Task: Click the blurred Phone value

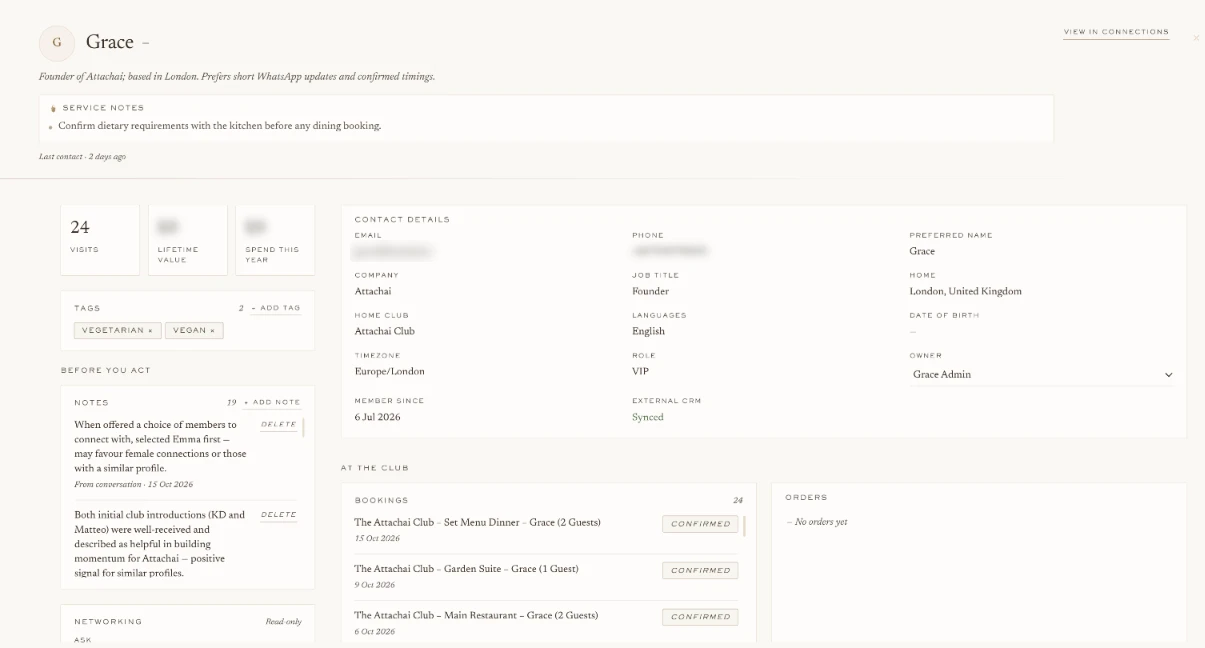Action: 670,251
